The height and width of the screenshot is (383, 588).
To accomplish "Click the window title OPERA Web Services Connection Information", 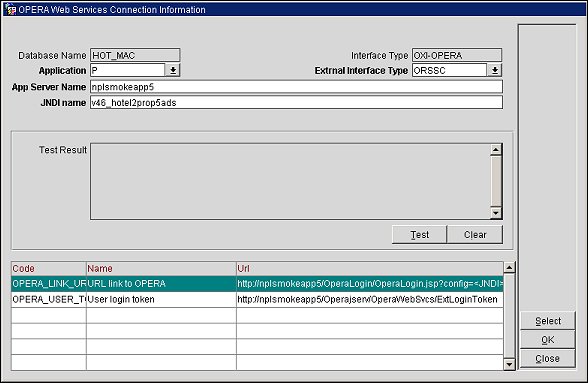I will 112,9.
